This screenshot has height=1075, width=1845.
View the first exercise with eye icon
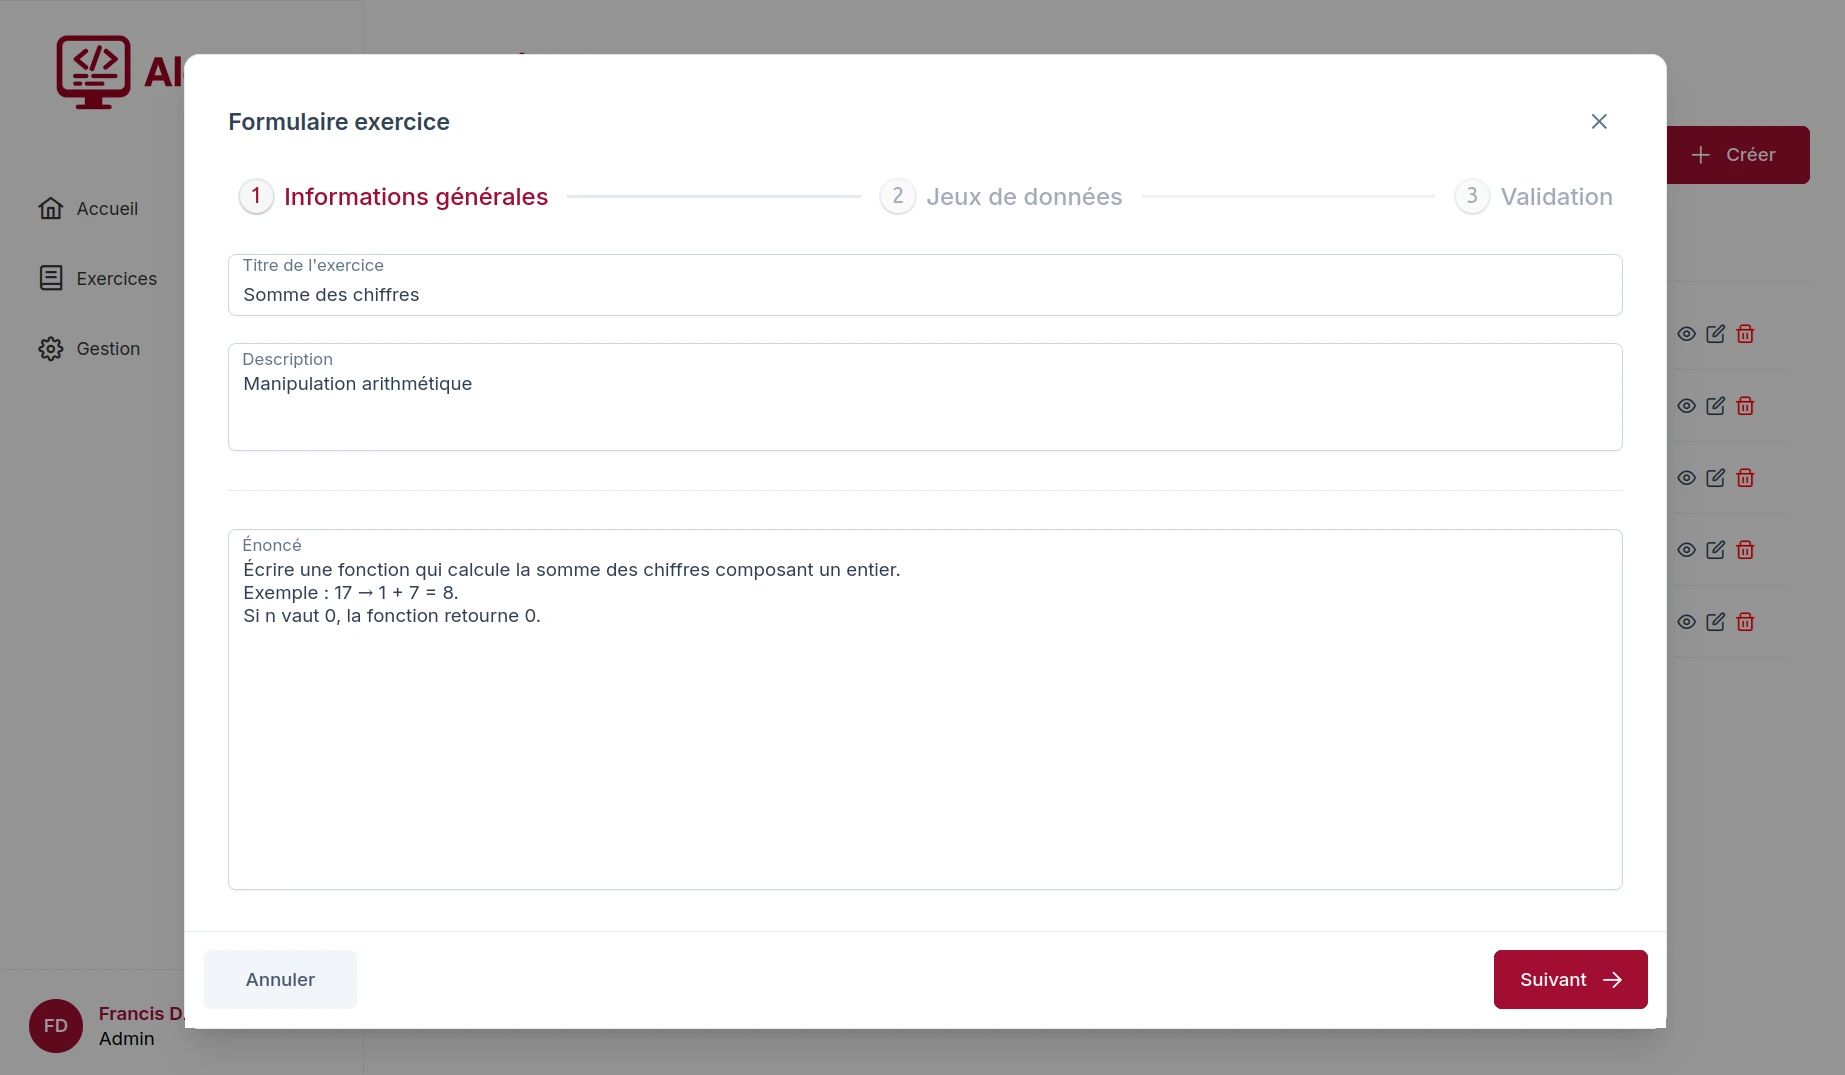tap(1686, 334)
